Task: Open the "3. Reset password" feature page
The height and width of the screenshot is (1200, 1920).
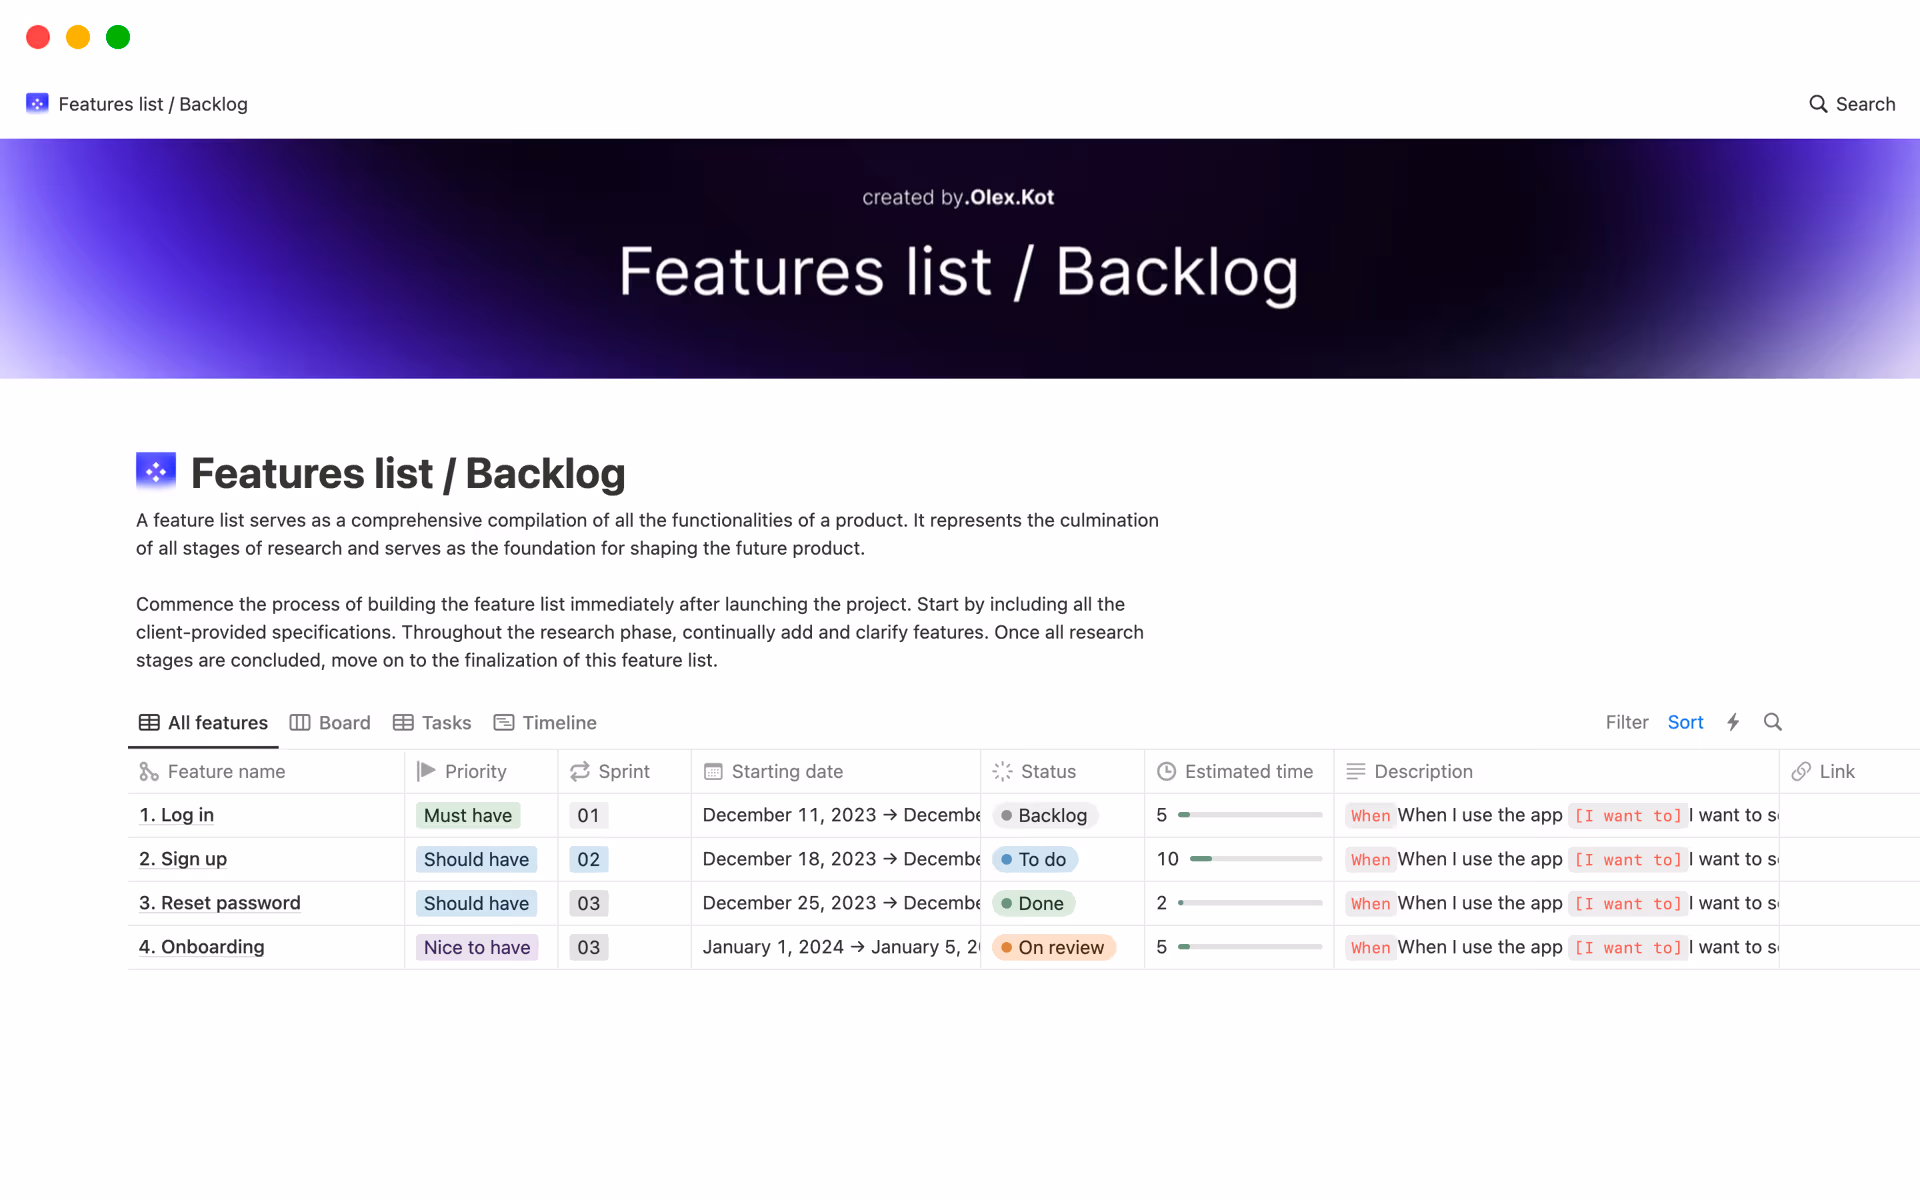Action: (220, 903)
